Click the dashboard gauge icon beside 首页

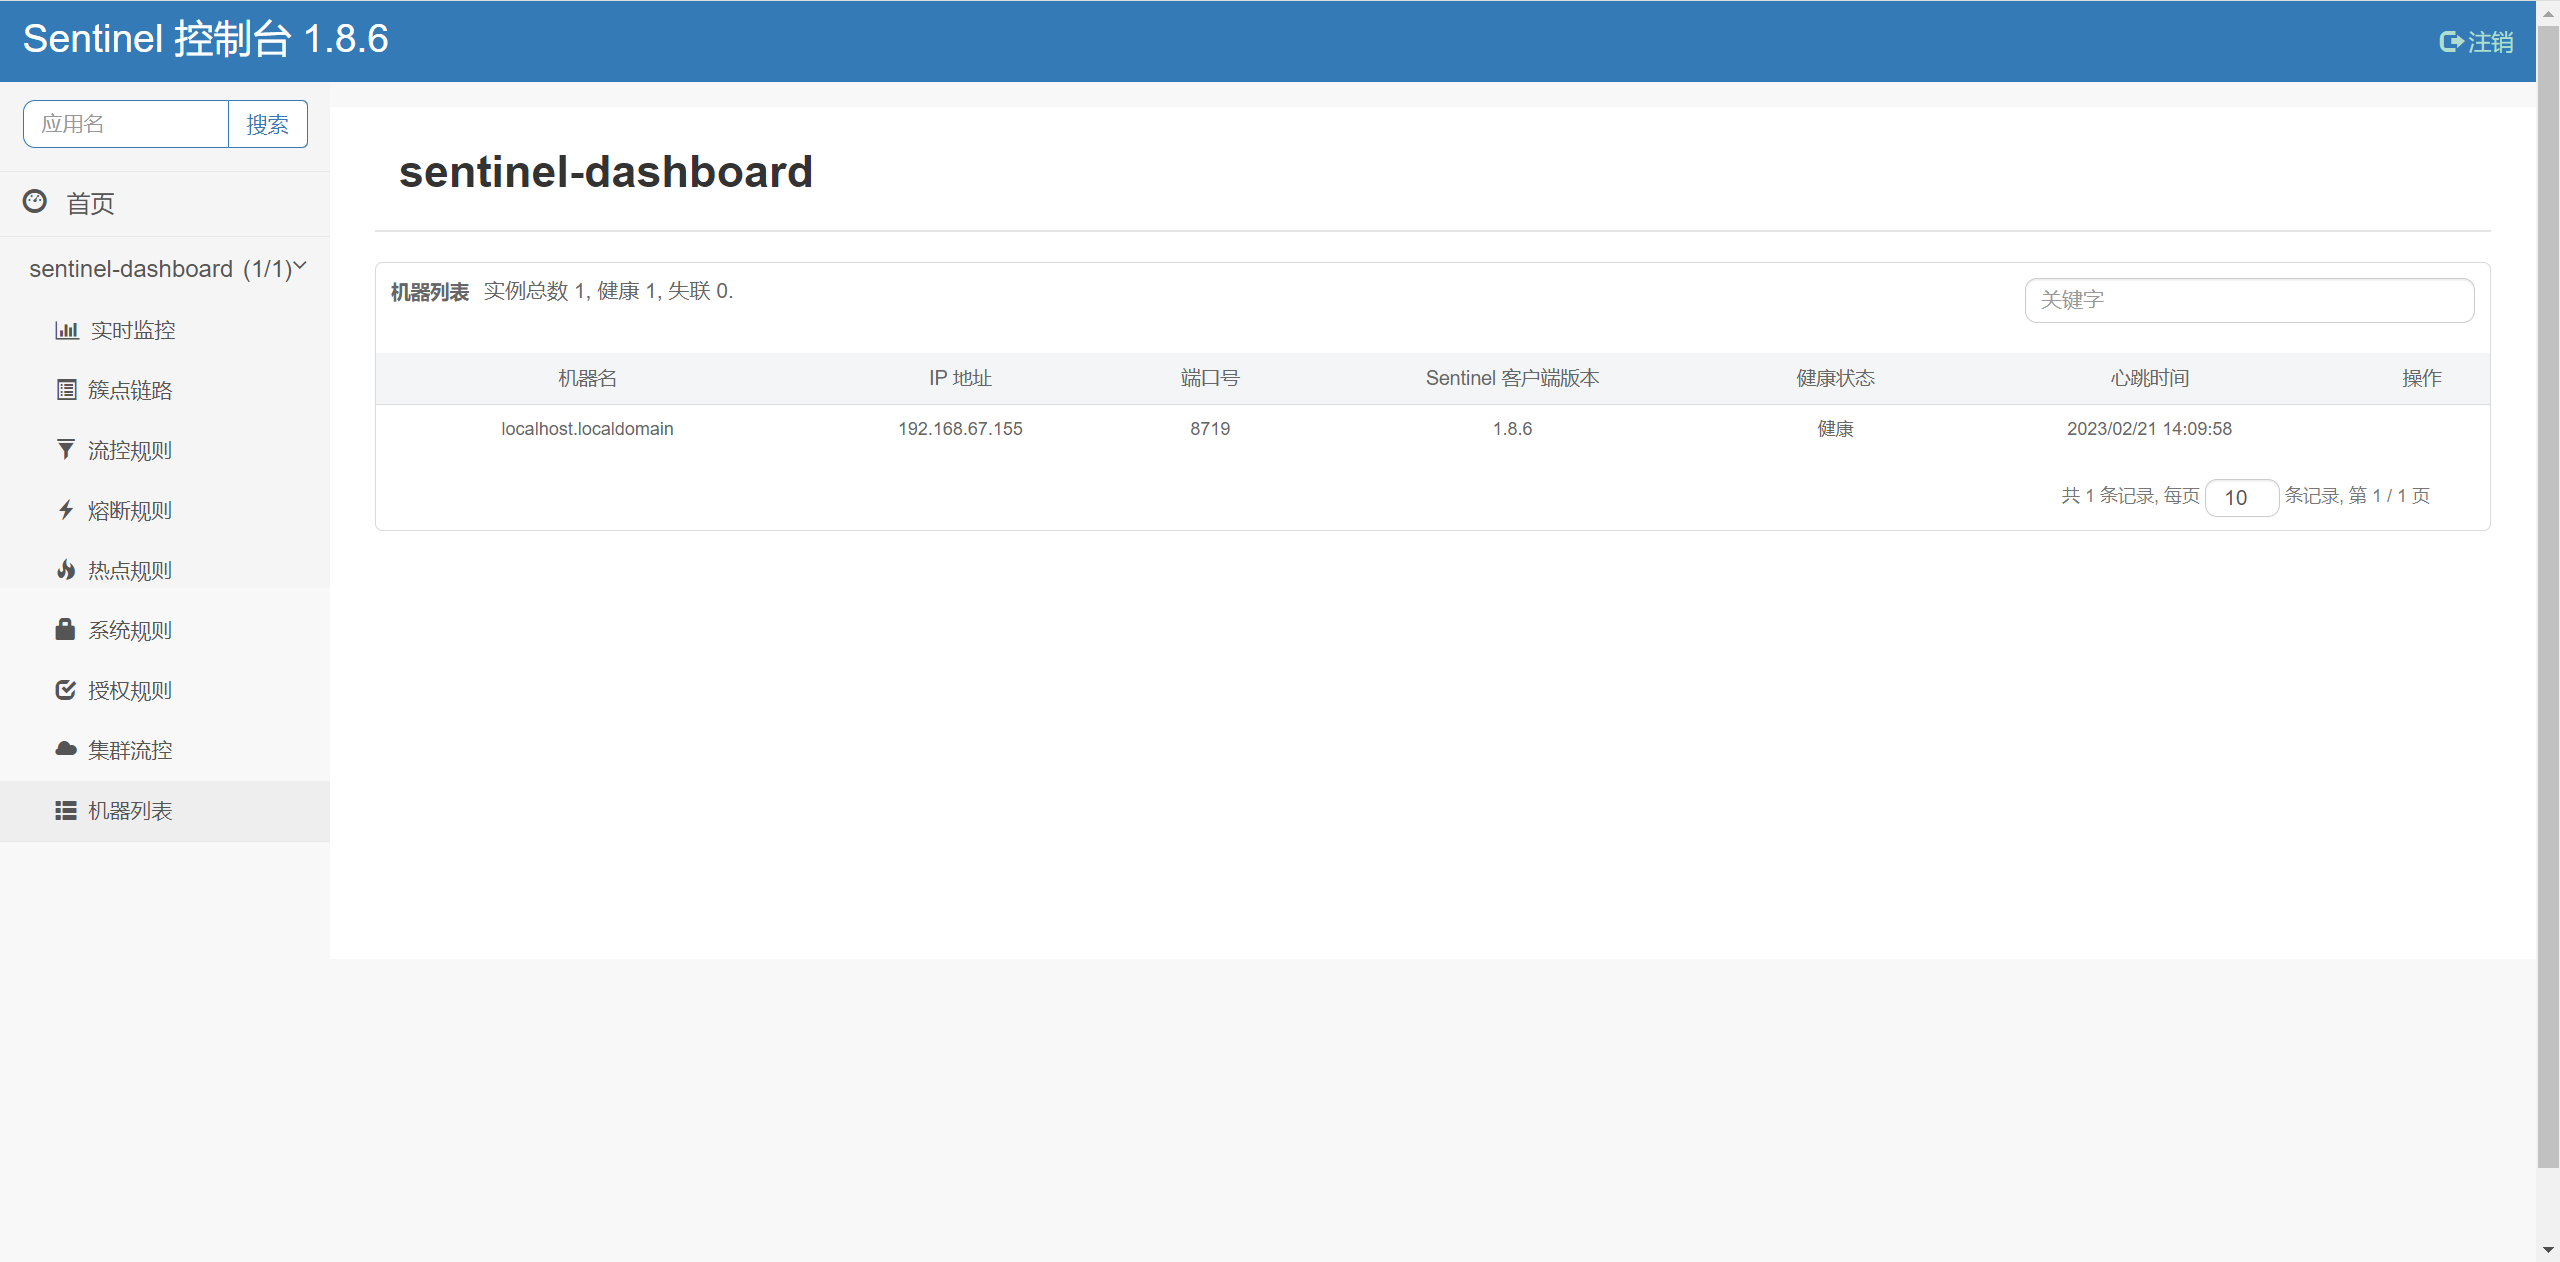pos(35,202)
